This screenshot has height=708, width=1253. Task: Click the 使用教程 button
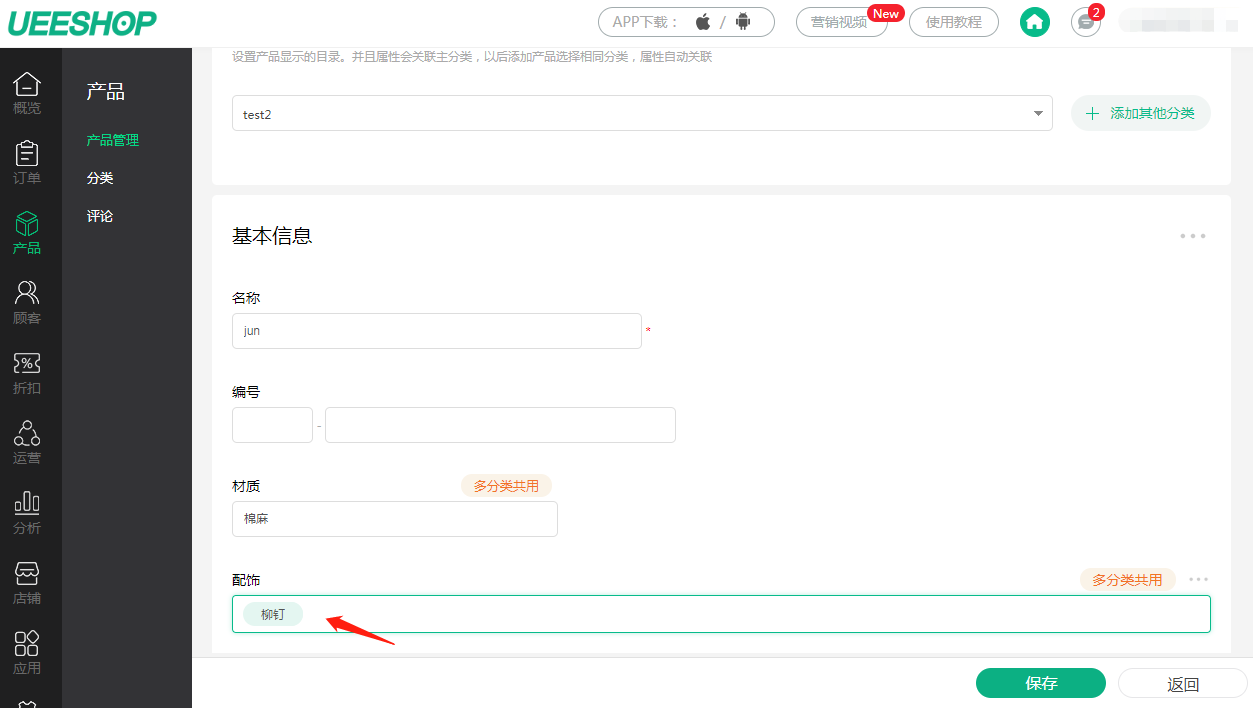[x=954, y=22]
